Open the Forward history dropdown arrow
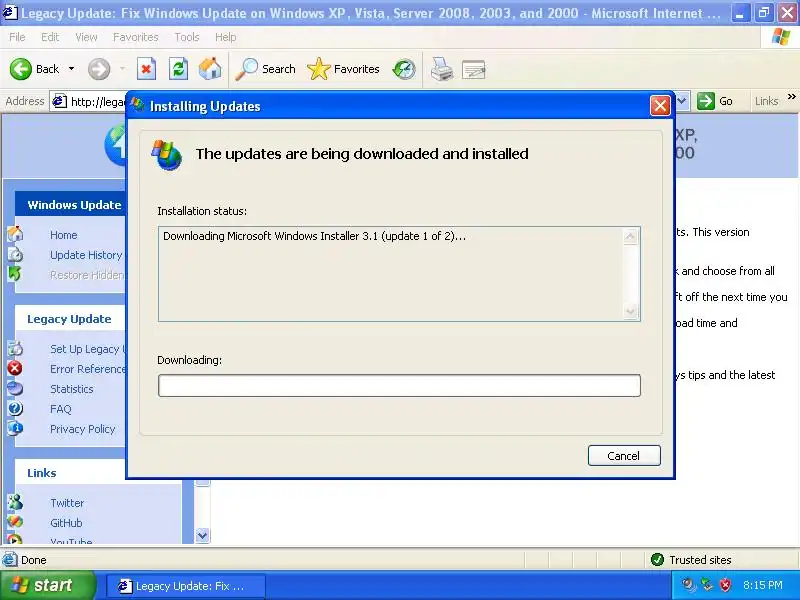Image resolution: width=800 pixels, height=600 pixels. (122, 68)
